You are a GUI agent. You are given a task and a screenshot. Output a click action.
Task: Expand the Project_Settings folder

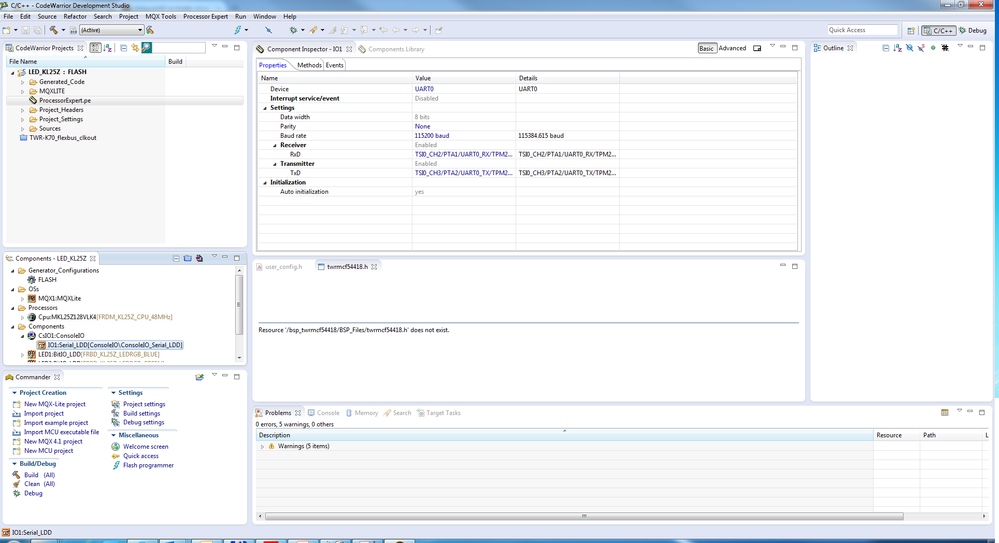pyautogui.click(x=23, y=119)
